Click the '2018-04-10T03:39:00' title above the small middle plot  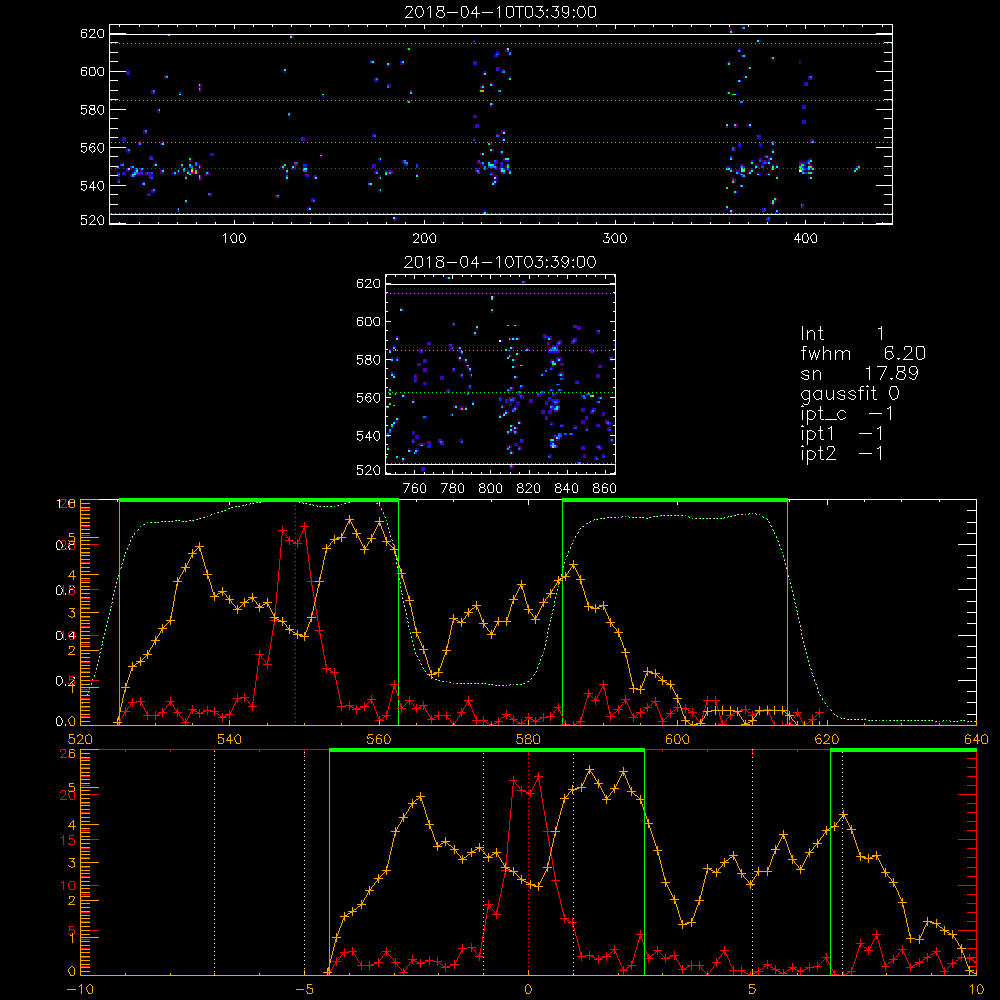[x=500, y=262]
